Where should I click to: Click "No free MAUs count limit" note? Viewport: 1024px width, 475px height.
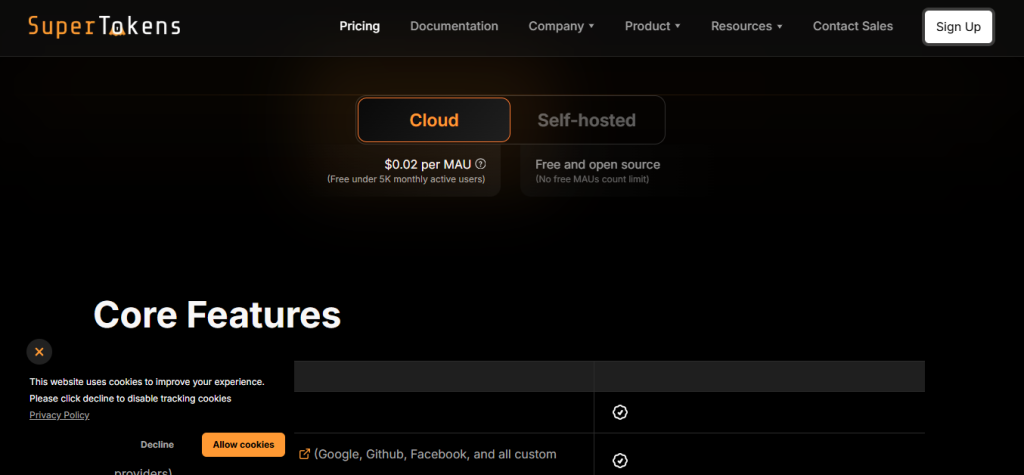click(x=592, y=179)
